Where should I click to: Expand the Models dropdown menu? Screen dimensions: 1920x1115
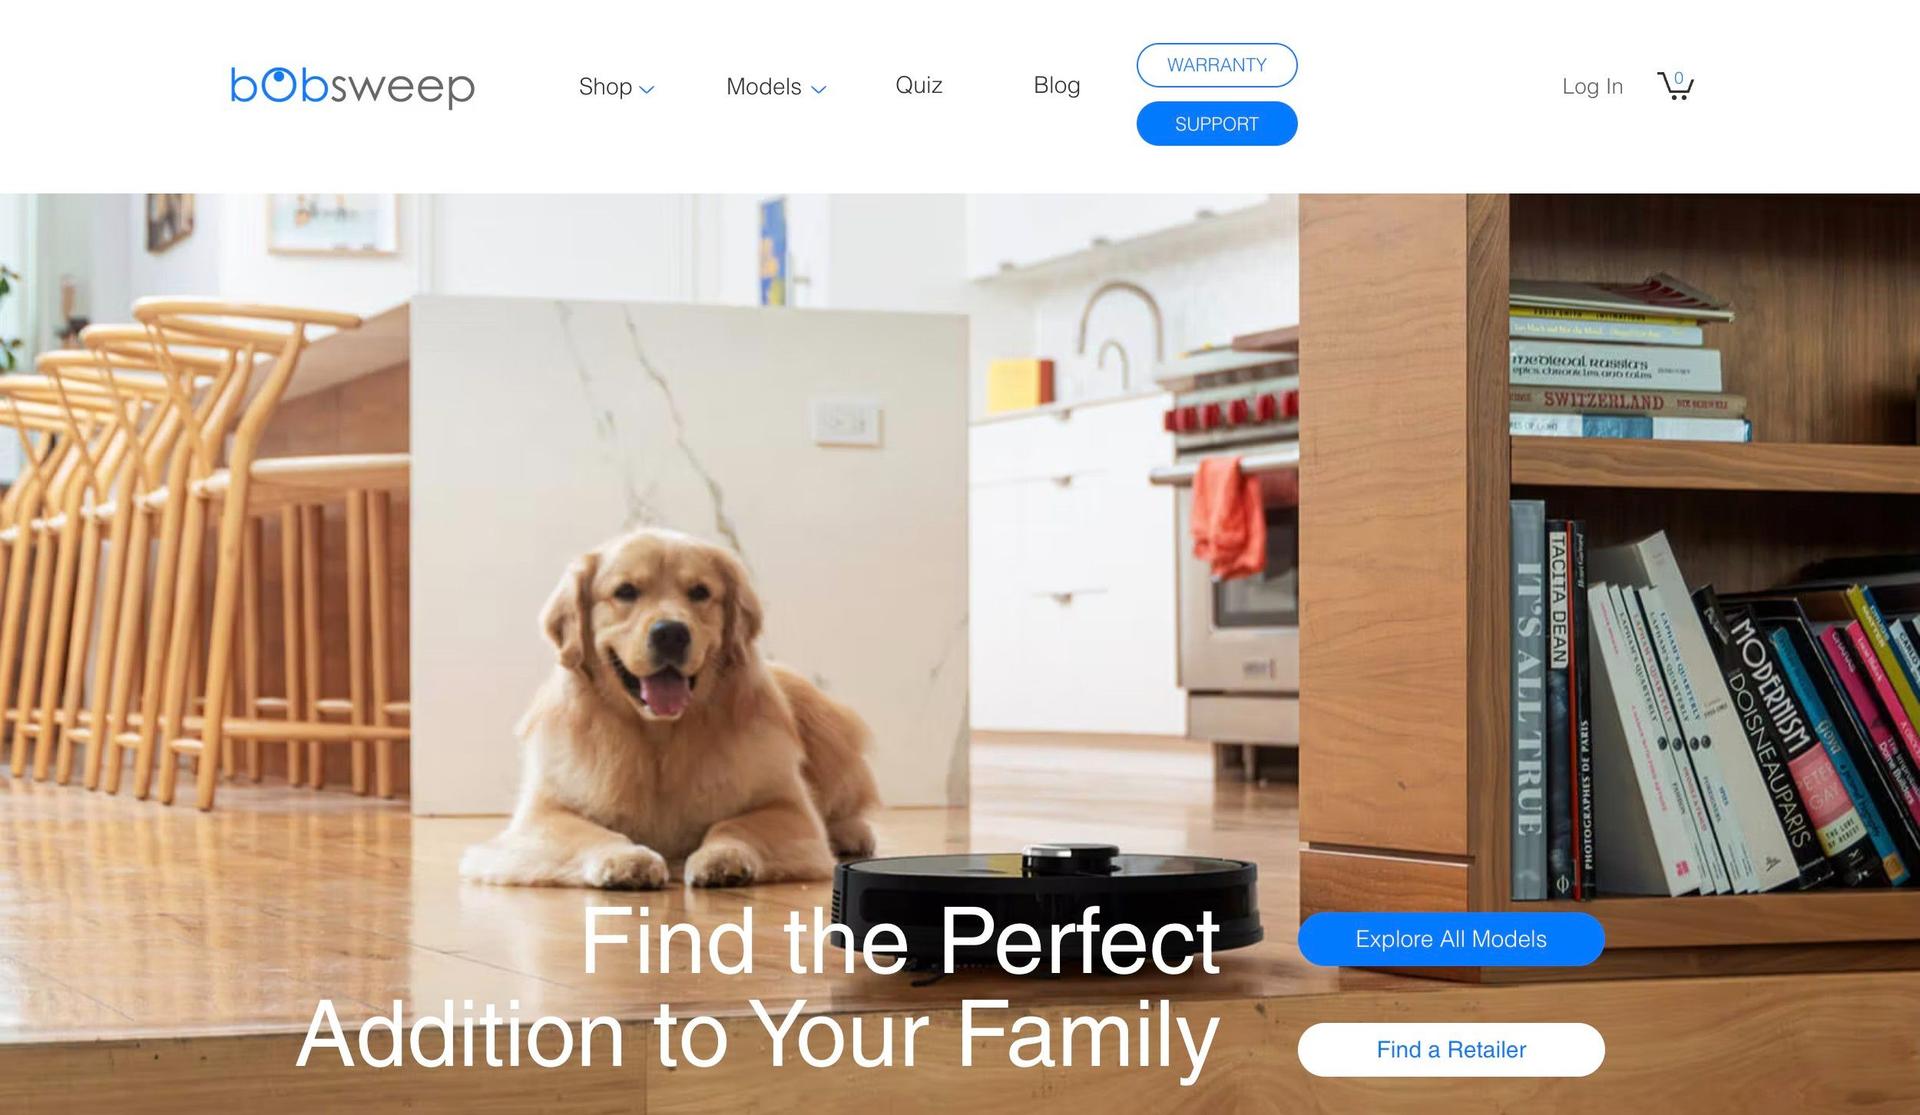pos(776,86)
